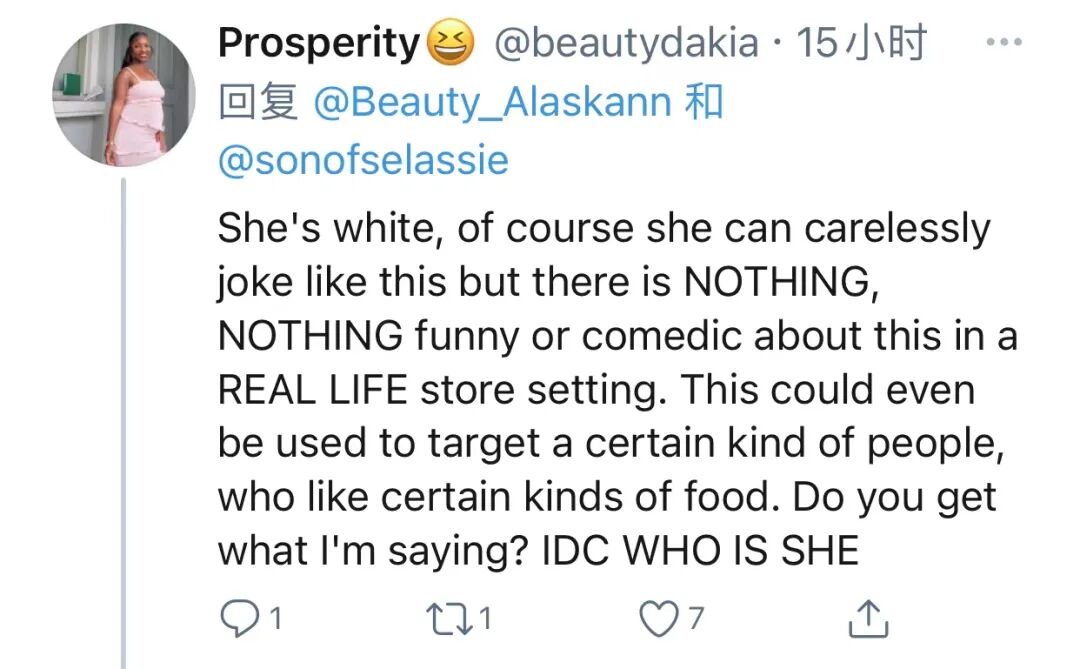Click the 回复 reply-to label
The width and height of the screenshot is (1080, 669).
[x=258, y=102]
